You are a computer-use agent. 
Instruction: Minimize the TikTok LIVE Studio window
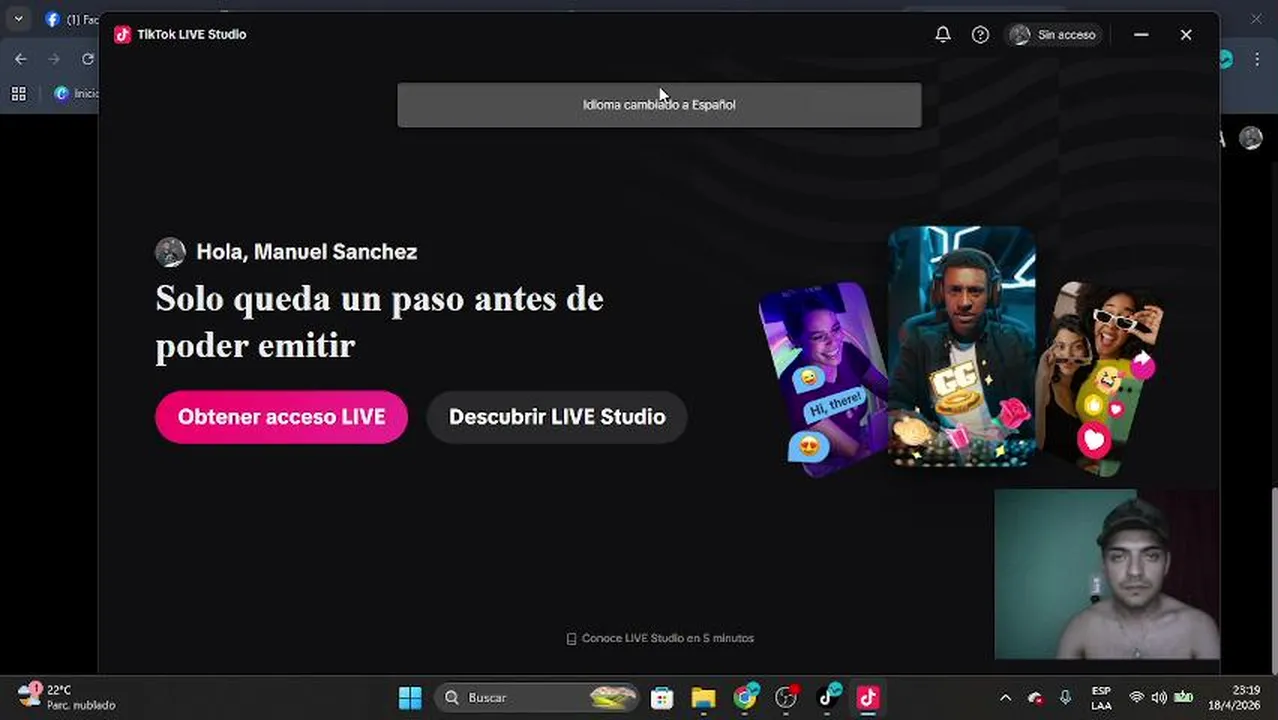click(x=1141, y=35)
